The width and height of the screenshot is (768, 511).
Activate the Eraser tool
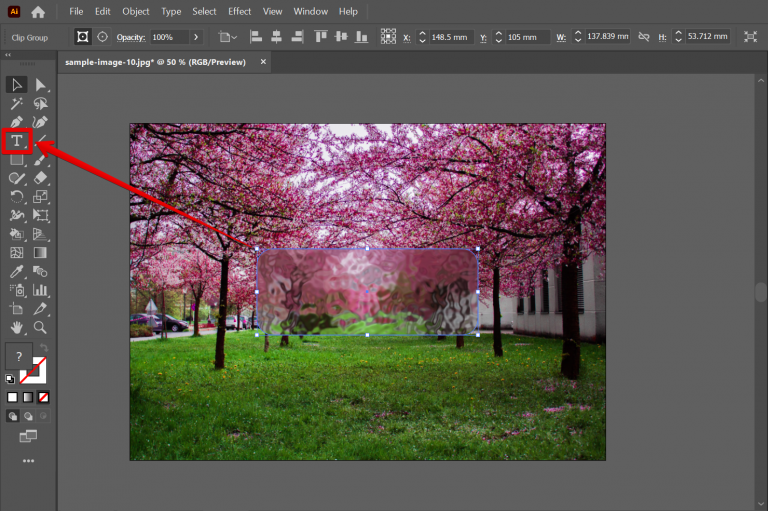coord(41,178)
